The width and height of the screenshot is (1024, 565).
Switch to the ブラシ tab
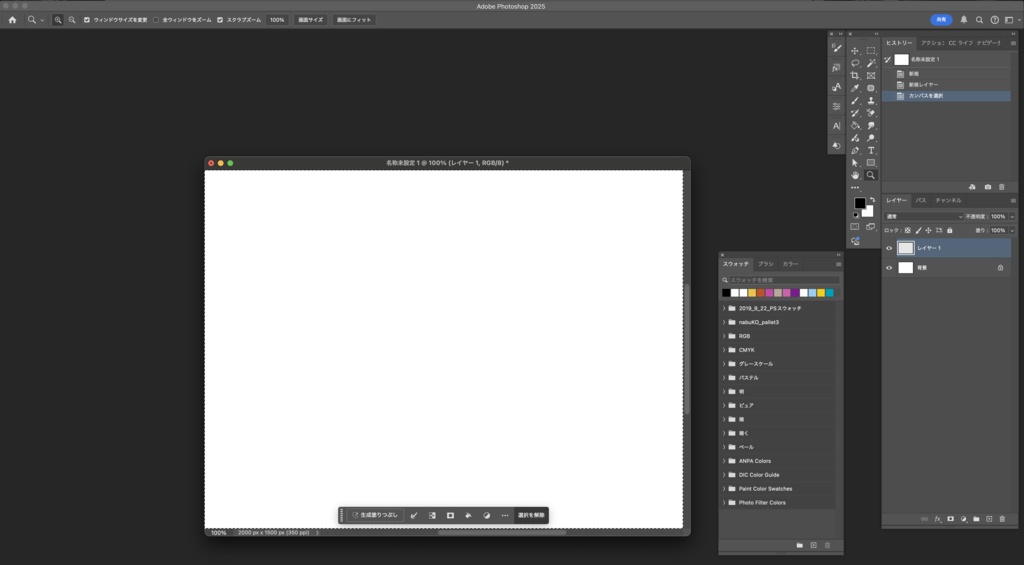point(765,264)
